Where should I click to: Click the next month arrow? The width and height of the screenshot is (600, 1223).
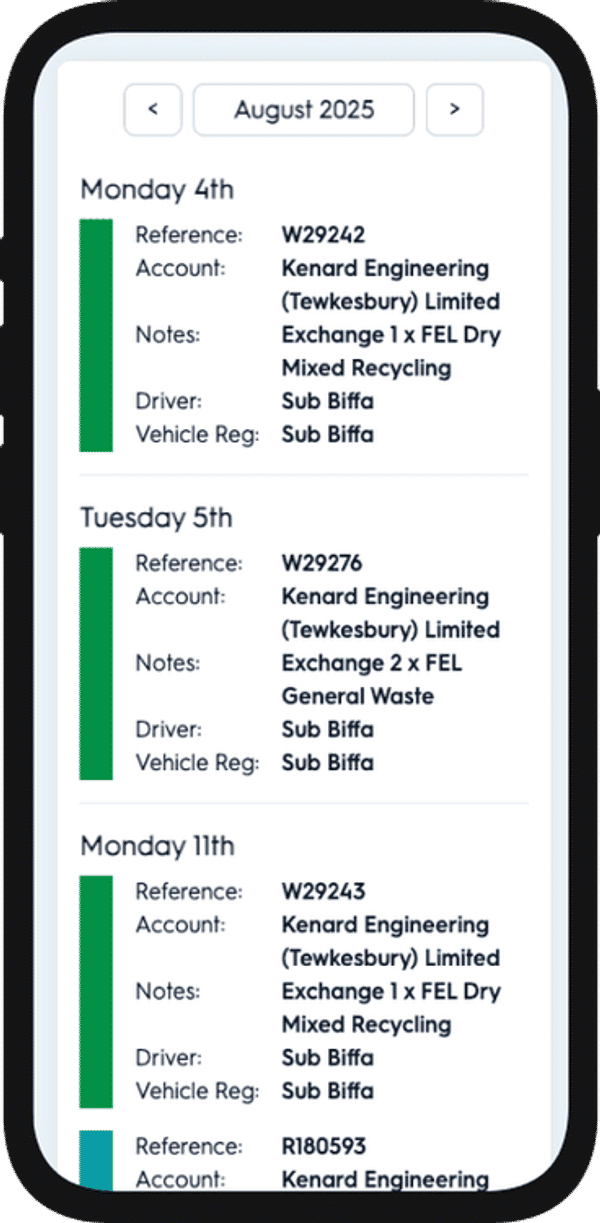tap(454, 110)
